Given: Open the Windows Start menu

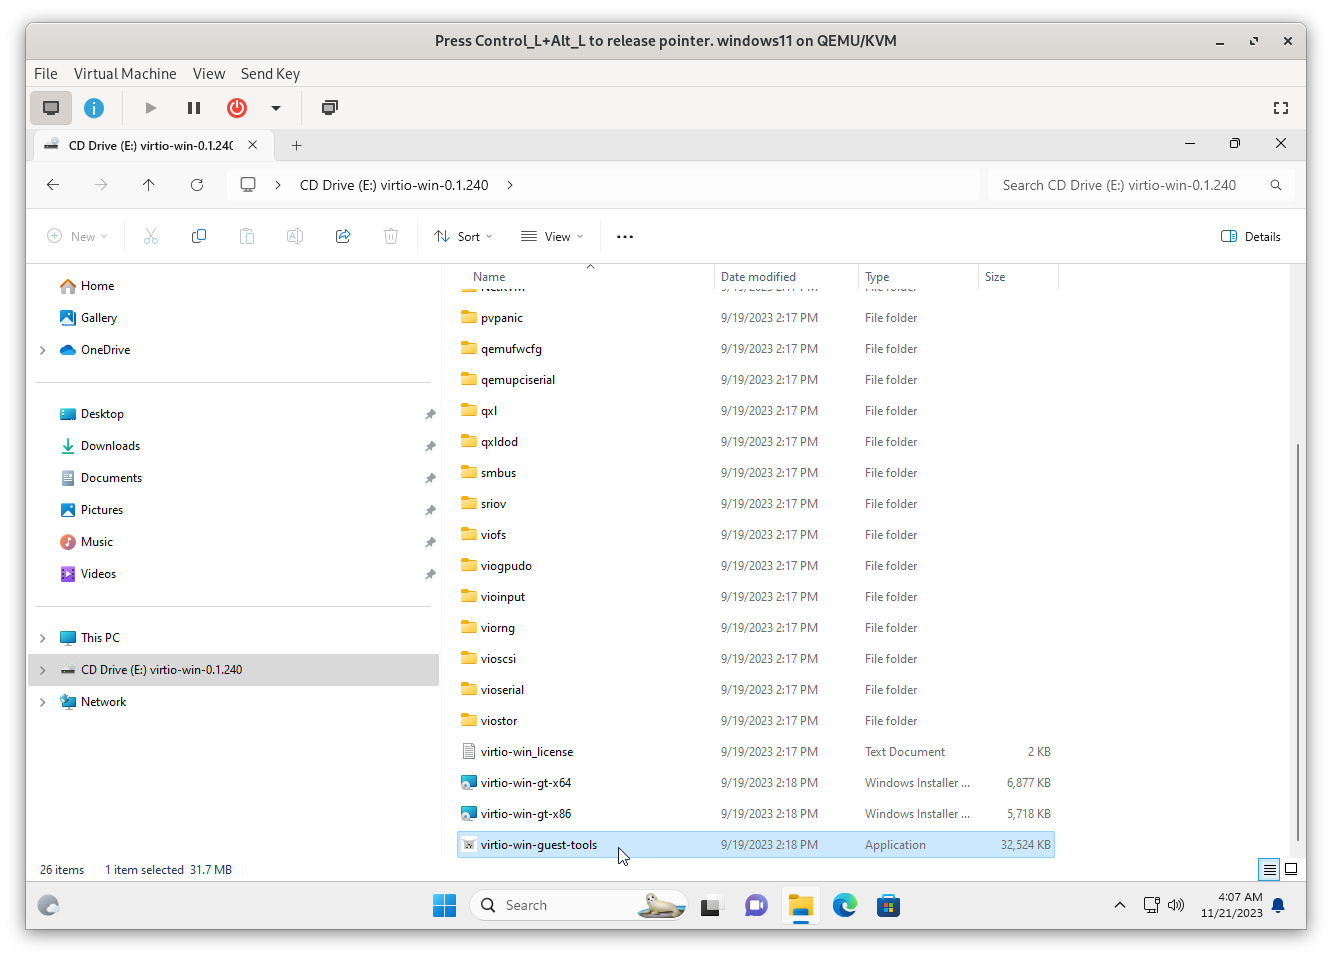Looking at the screenshot, I should pyautogui.click(x=444, y=906).
